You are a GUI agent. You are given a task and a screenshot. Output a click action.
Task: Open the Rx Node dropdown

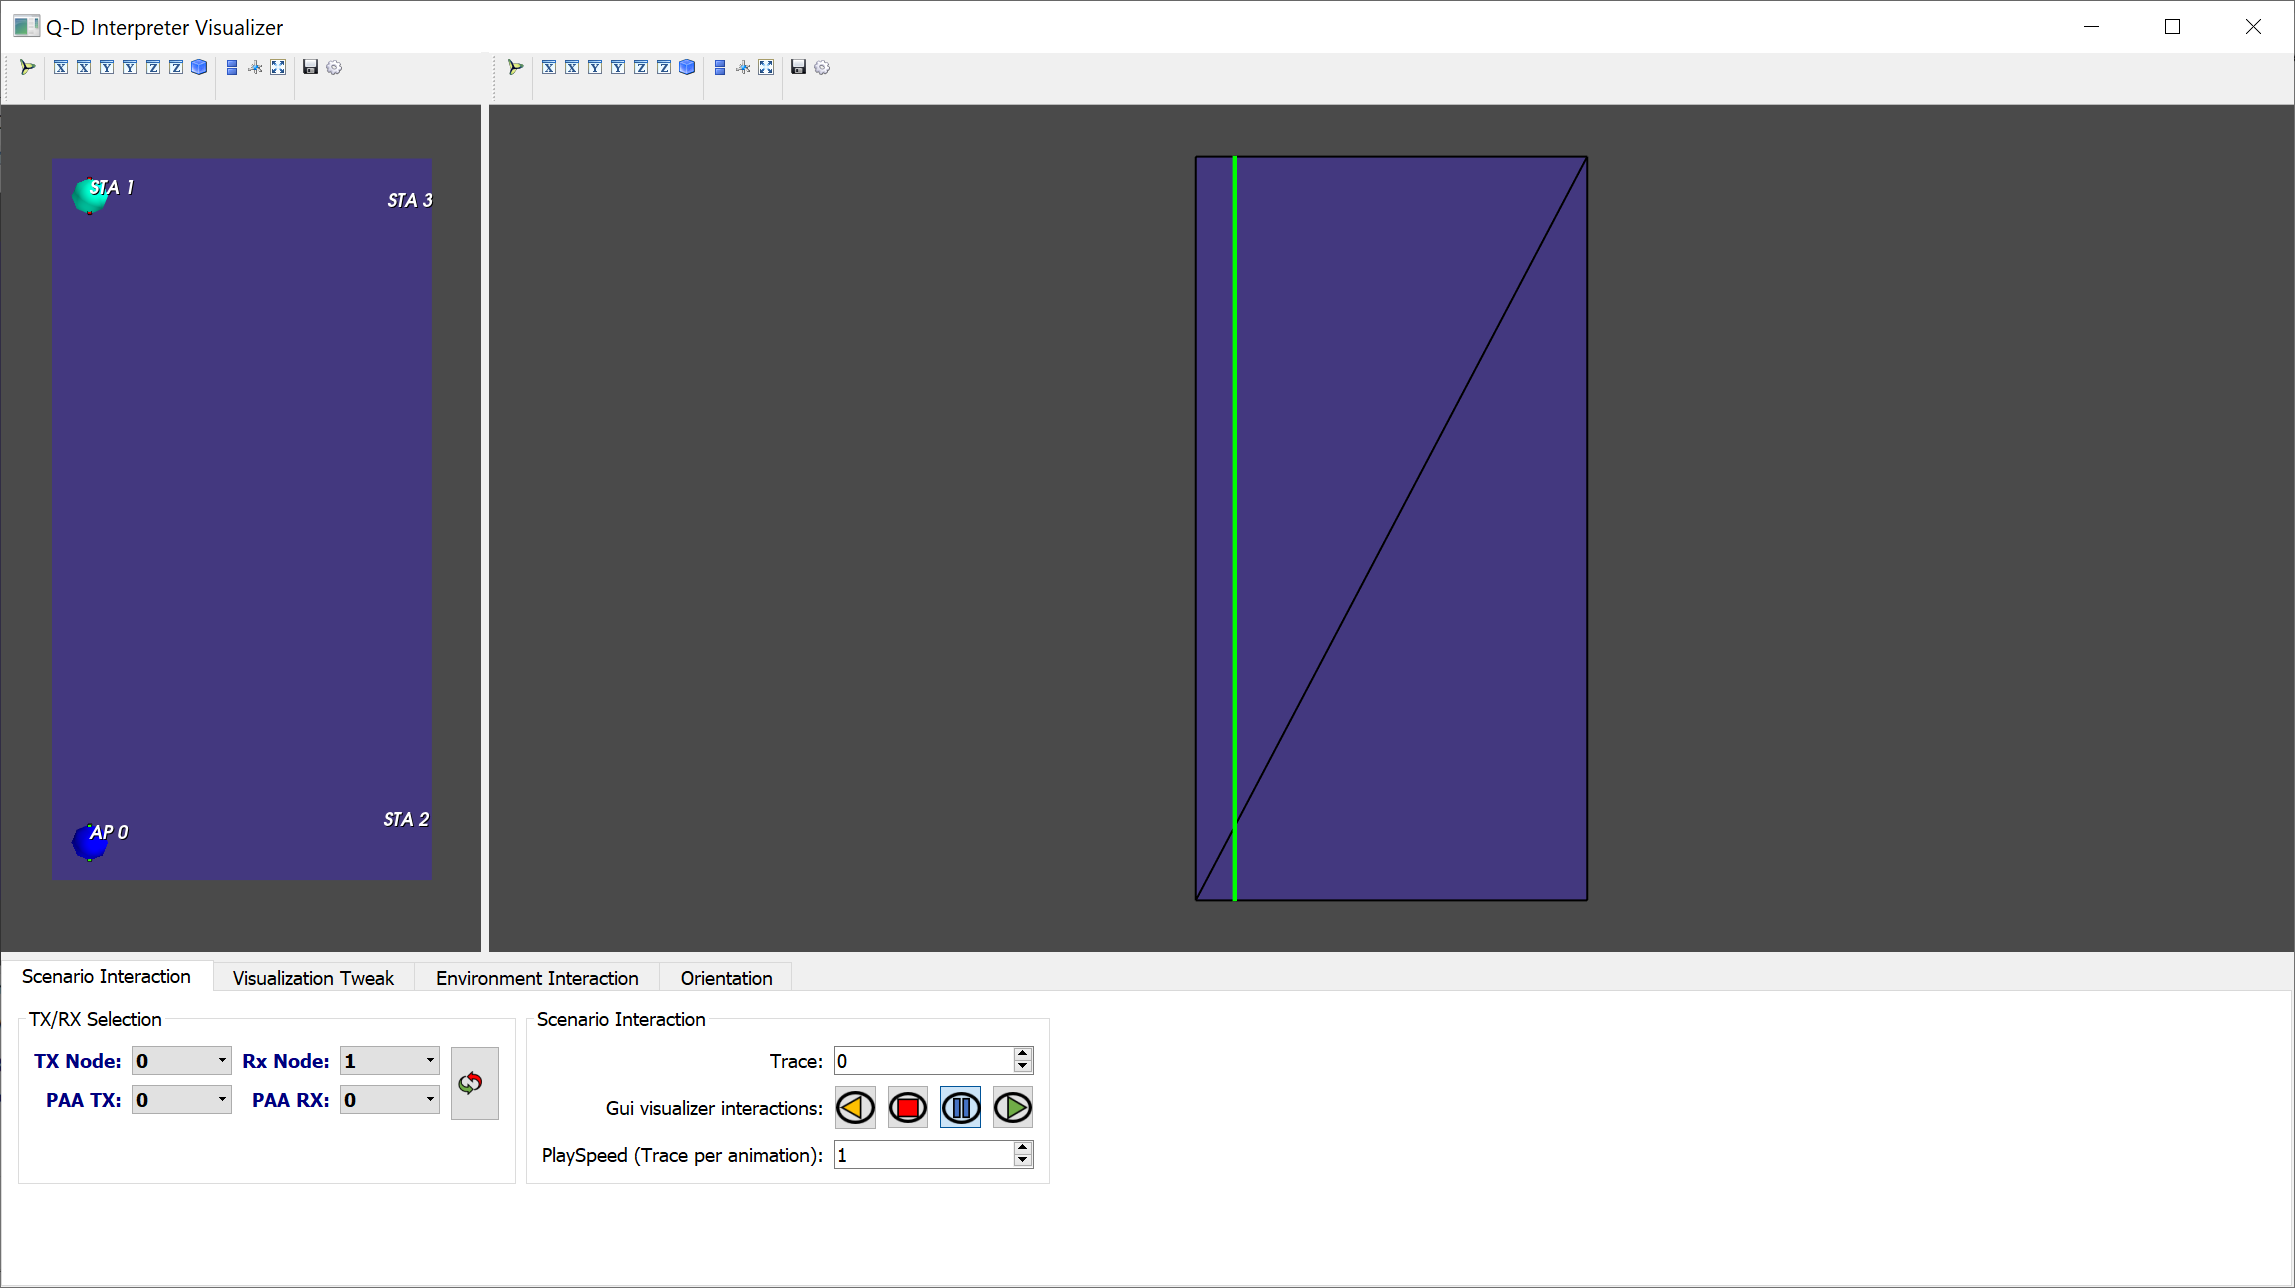(x=390, y=1061)
